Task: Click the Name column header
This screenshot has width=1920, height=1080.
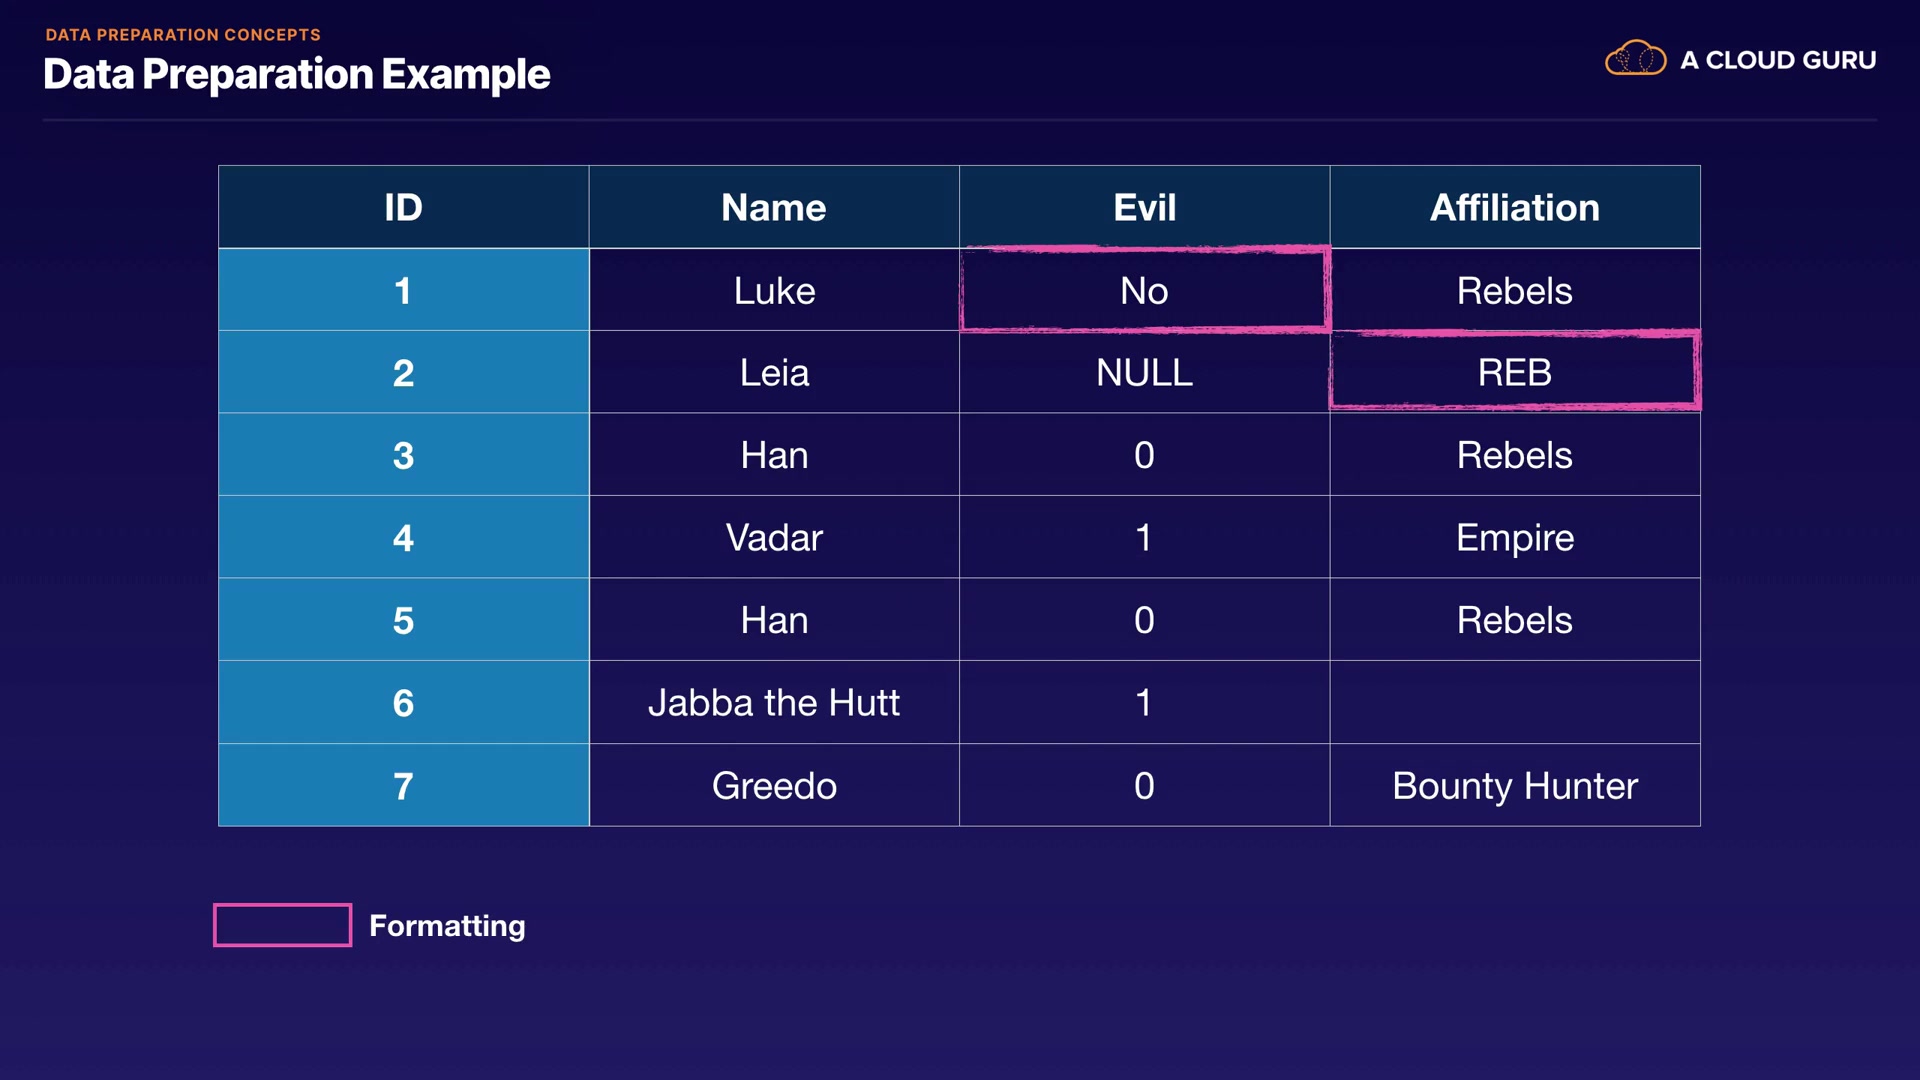Action: [773, 207]
